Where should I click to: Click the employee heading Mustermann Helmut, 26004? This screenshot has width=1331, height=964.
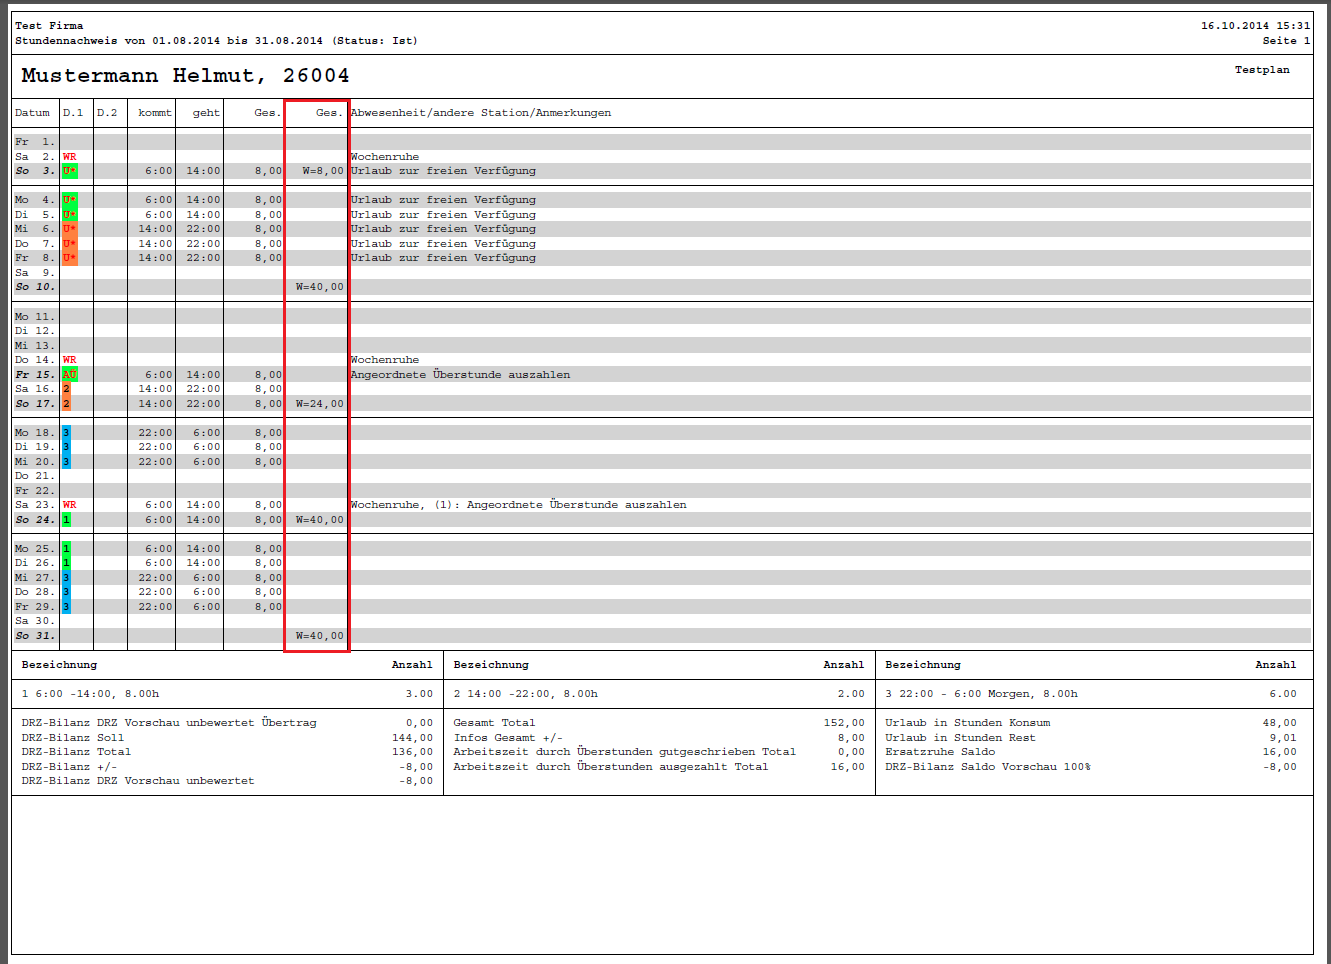point(185,76)
